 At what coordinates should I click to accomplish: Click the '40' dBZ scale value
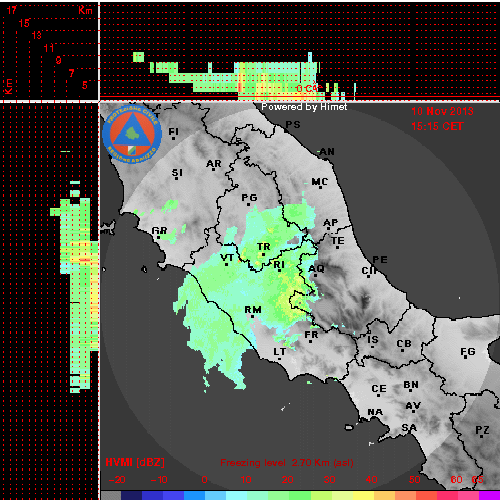coord(371,480)
